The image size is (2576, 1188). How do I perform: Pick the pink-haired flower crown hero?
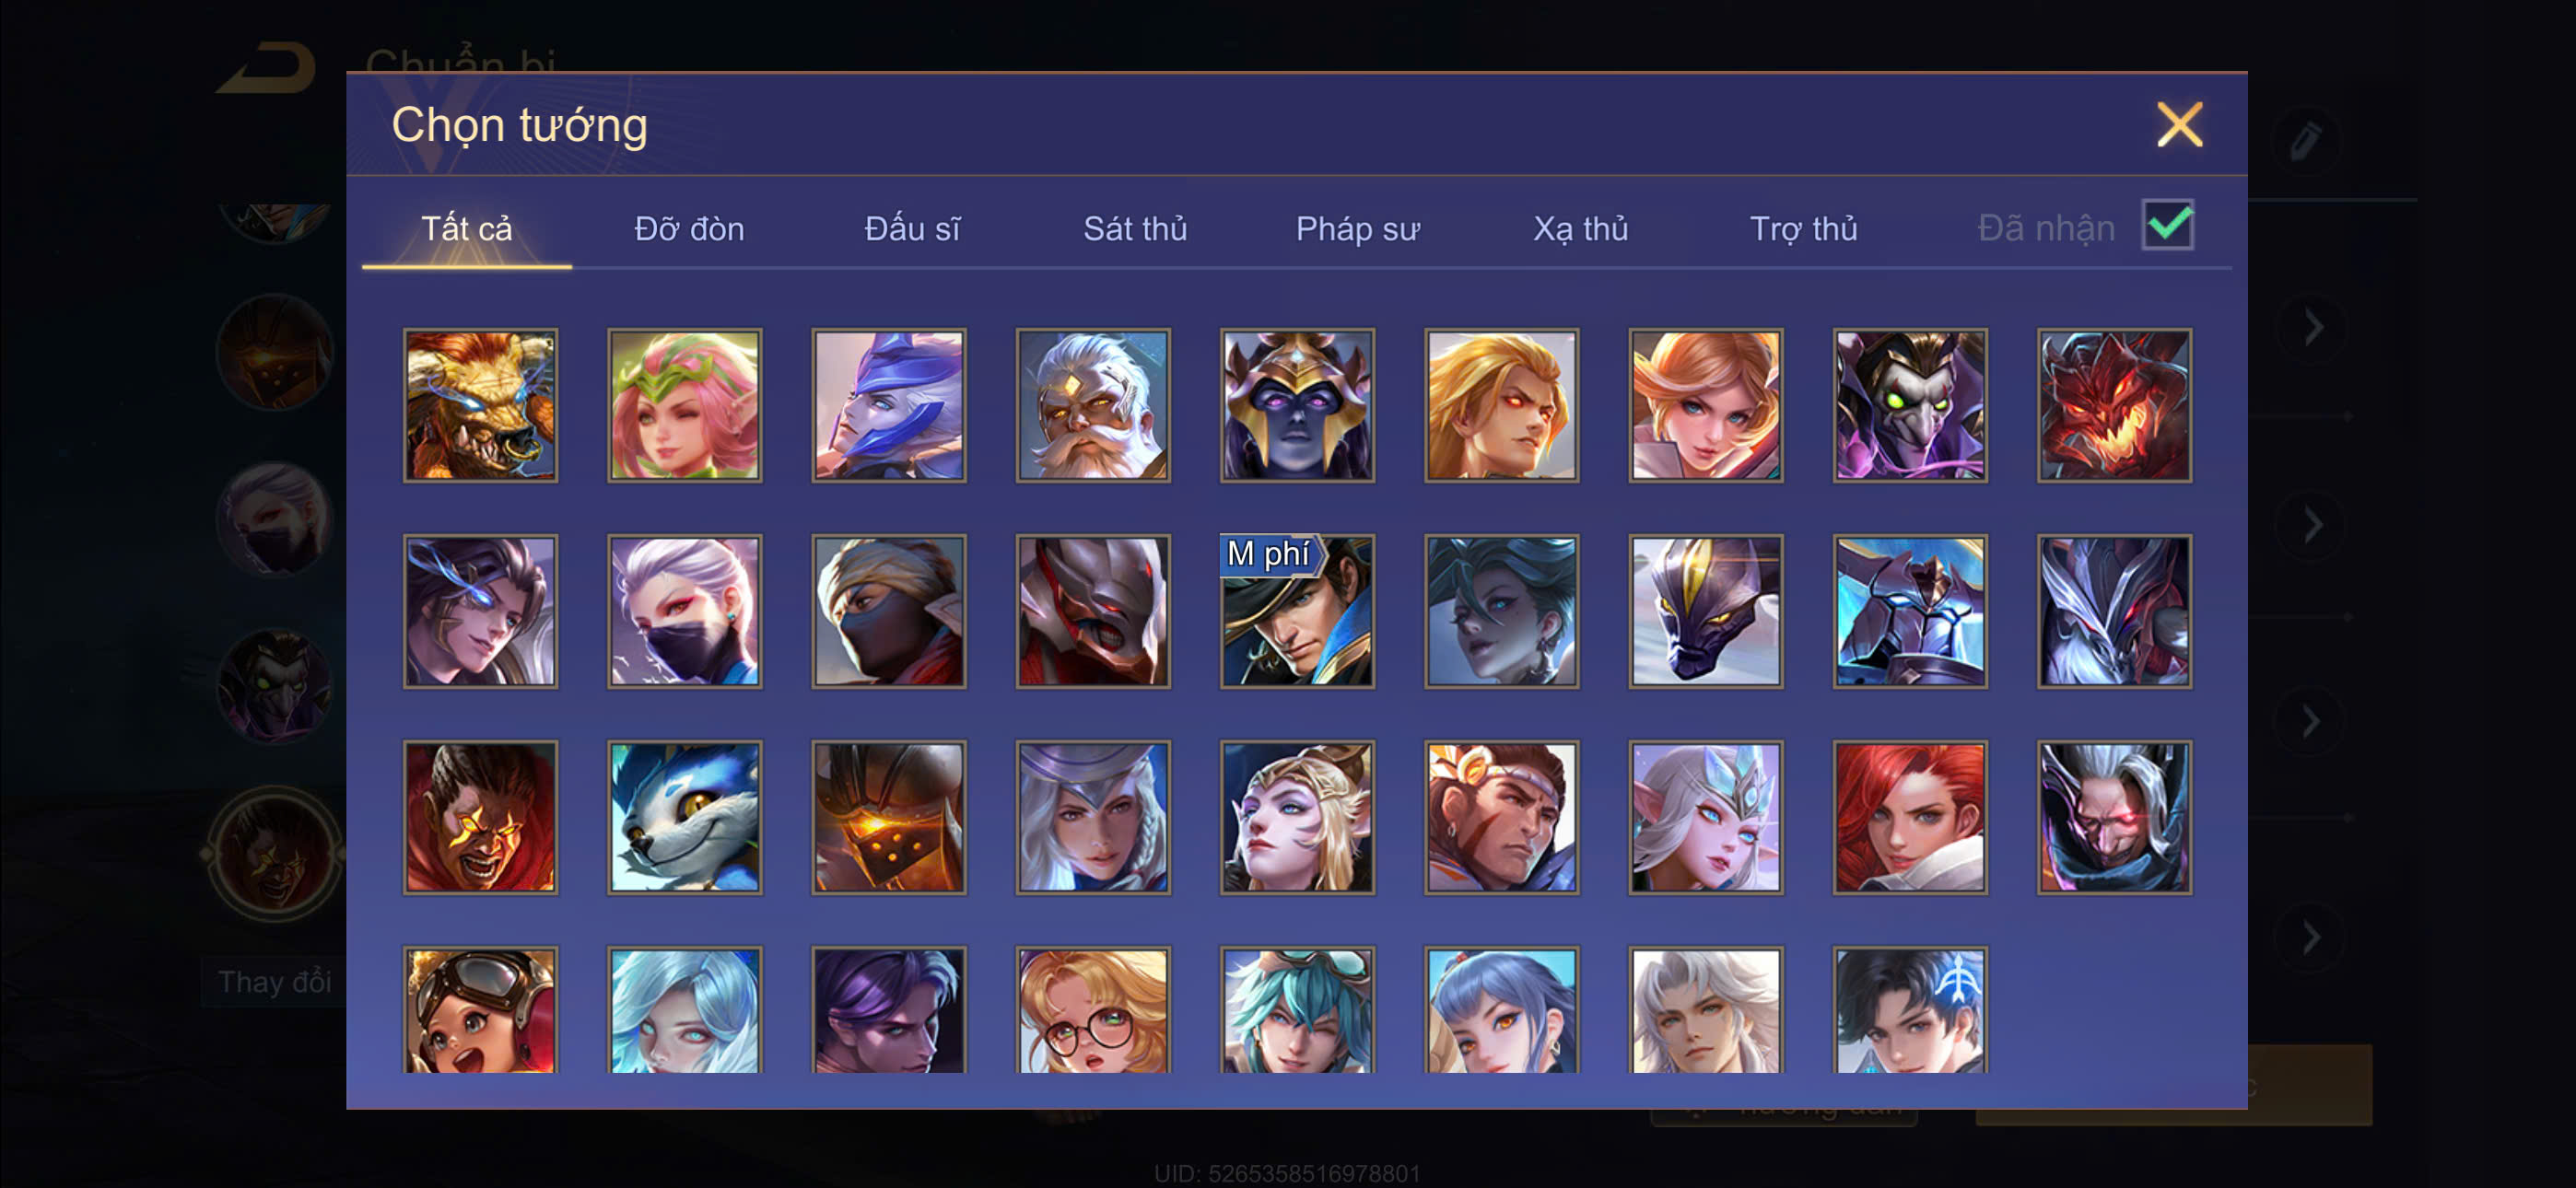[684, 405]
